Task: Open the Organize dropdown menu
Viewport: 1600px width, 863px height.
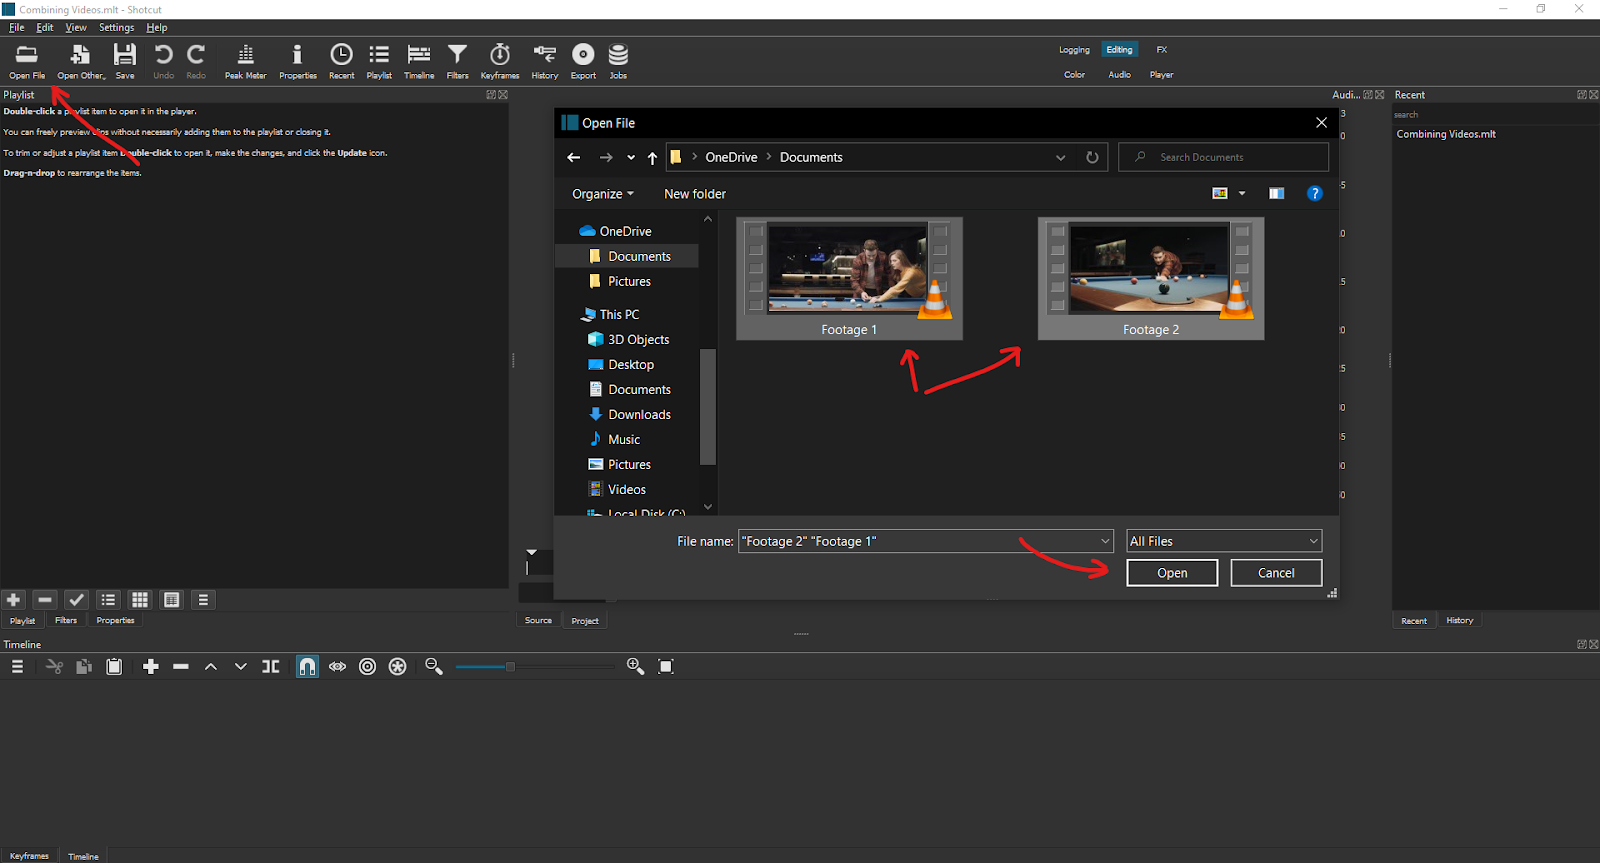Action: point(603,194)
